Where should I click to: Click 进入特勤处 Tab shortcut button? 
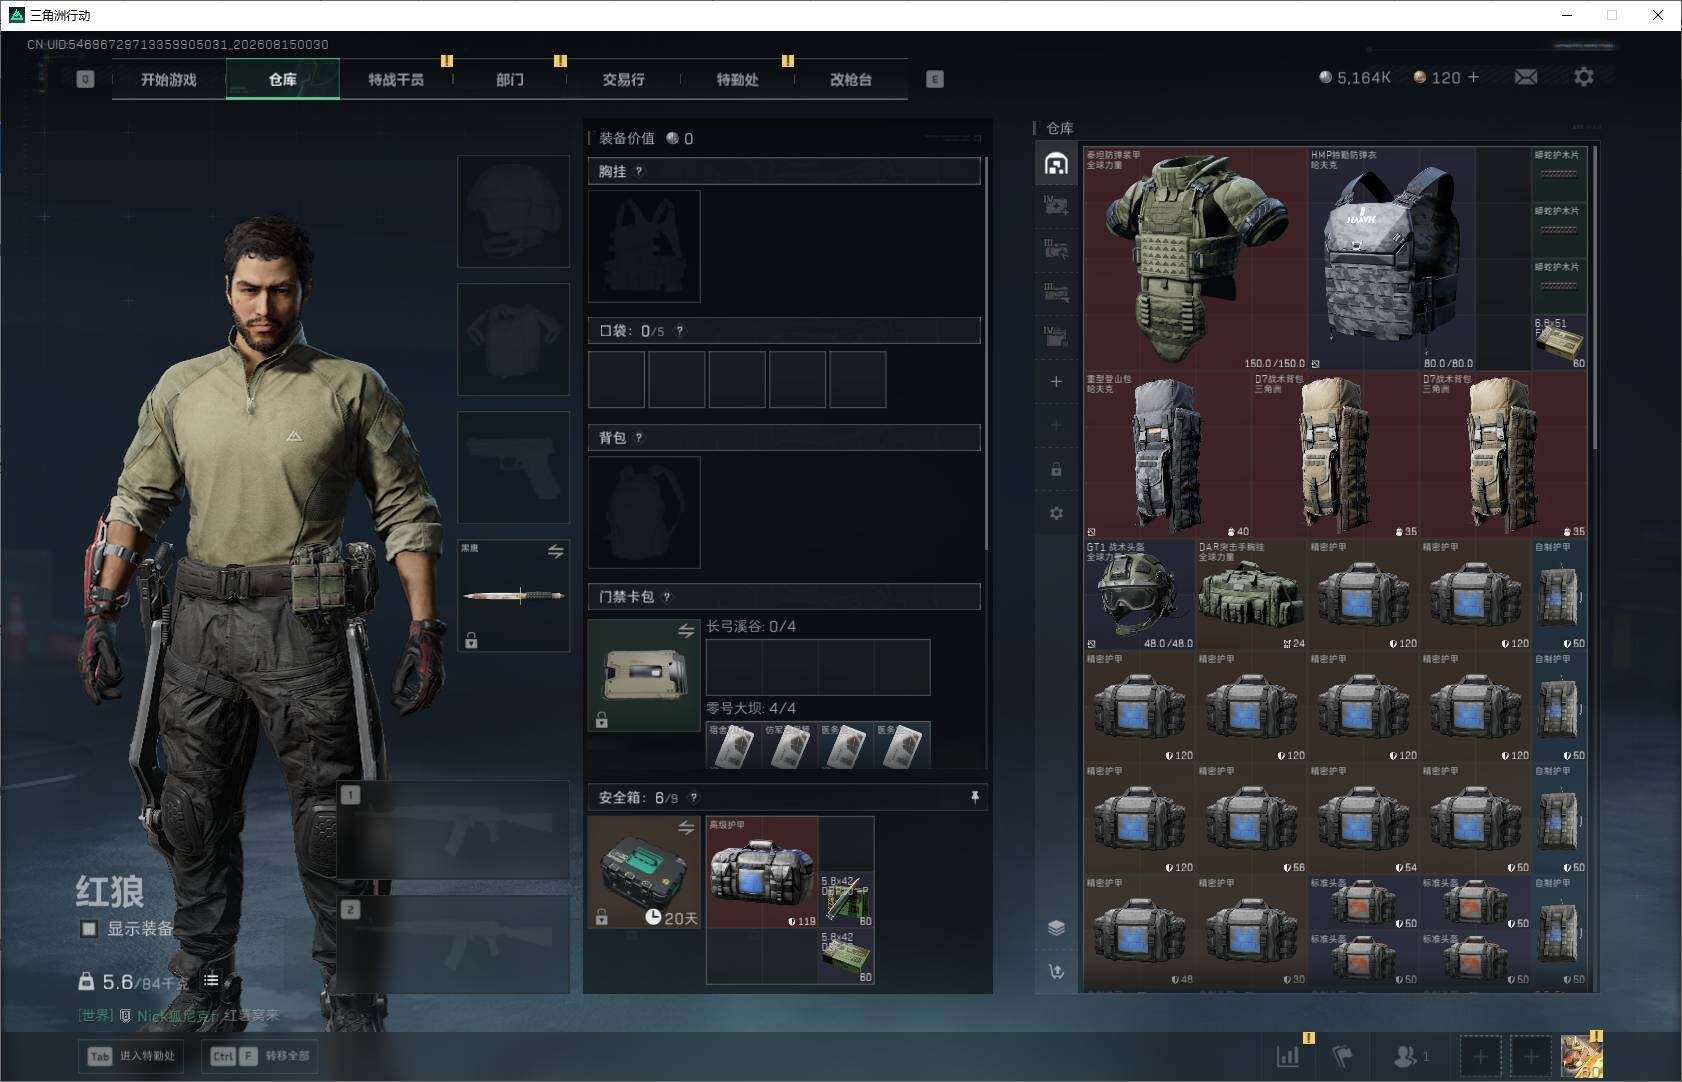tap(131, 1055)
